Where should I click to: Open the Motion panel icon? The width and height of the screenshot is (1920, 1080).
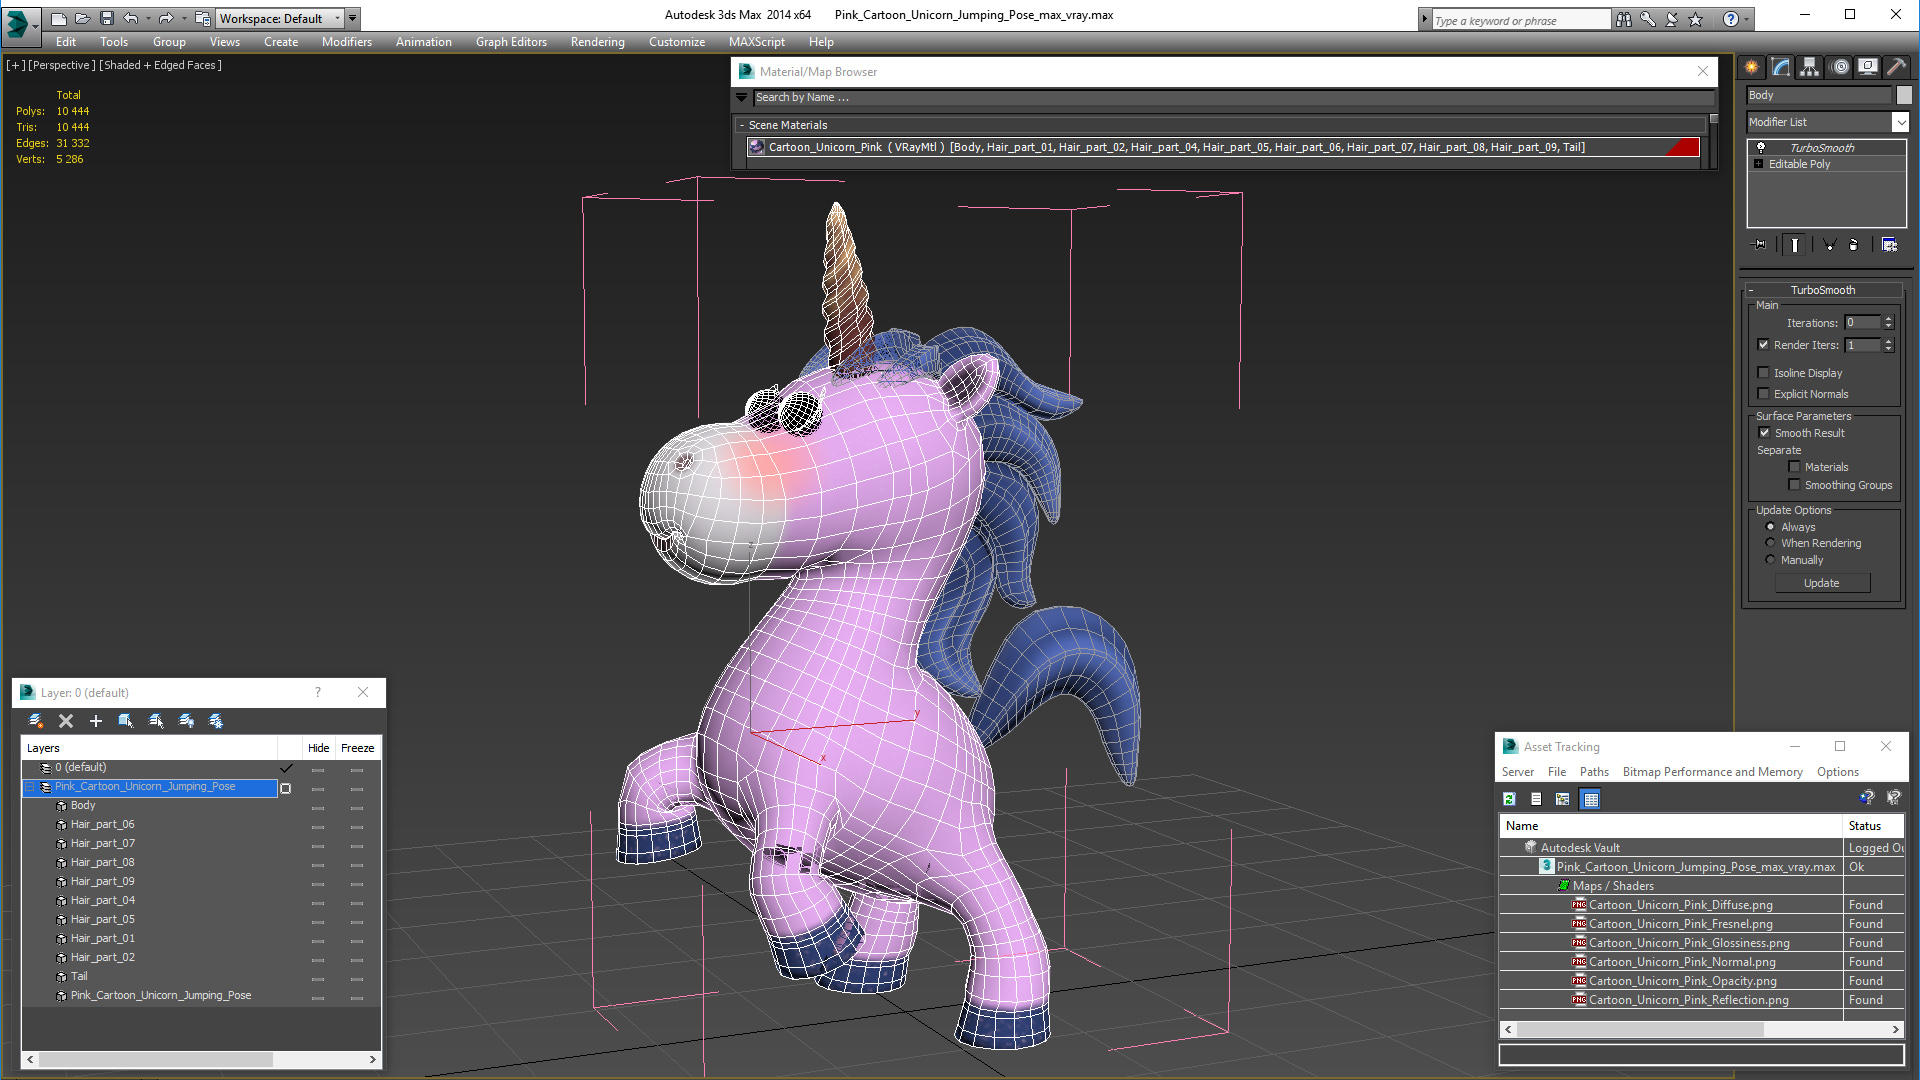click(1840, 67)
